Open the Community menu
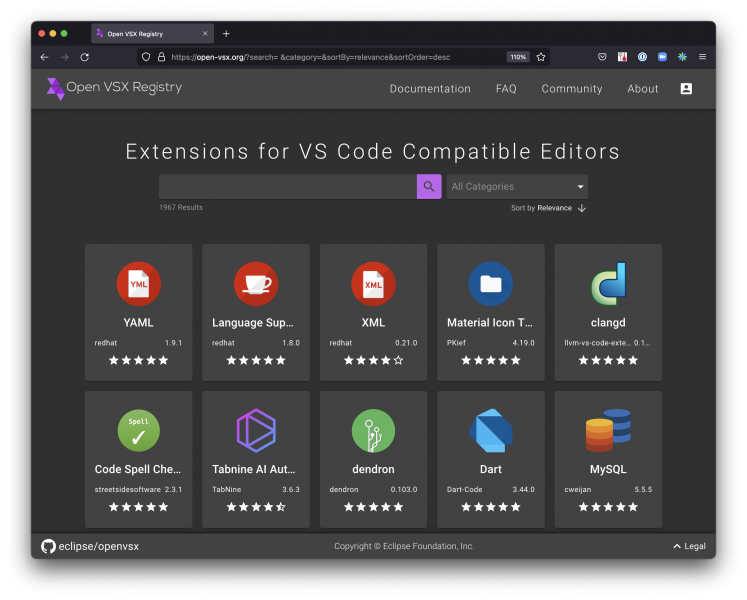The image size is (747, 600). 572,89
